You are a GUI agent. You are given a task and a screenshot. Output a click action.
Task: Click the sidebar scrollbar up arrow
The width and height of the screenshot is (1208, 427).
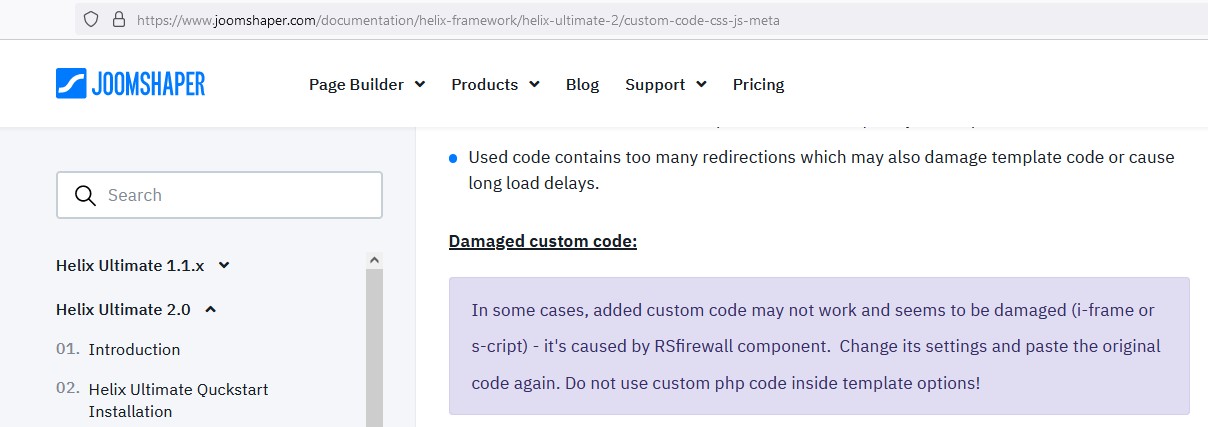[375, 260]
